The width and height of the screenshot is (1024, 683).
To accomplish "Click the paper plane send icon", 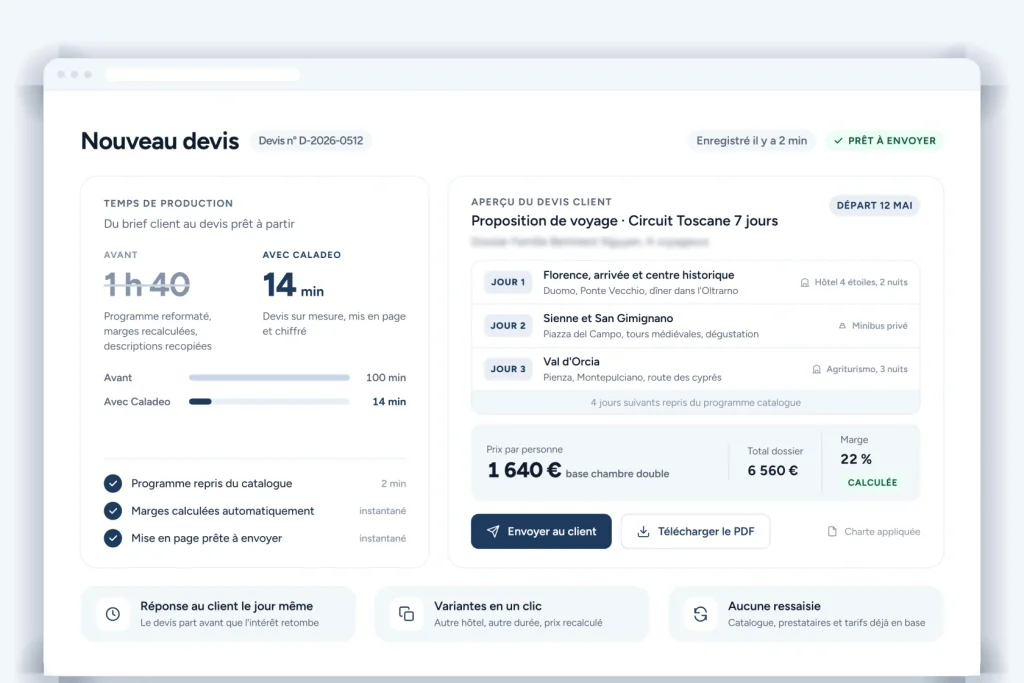I will point(493,532).
